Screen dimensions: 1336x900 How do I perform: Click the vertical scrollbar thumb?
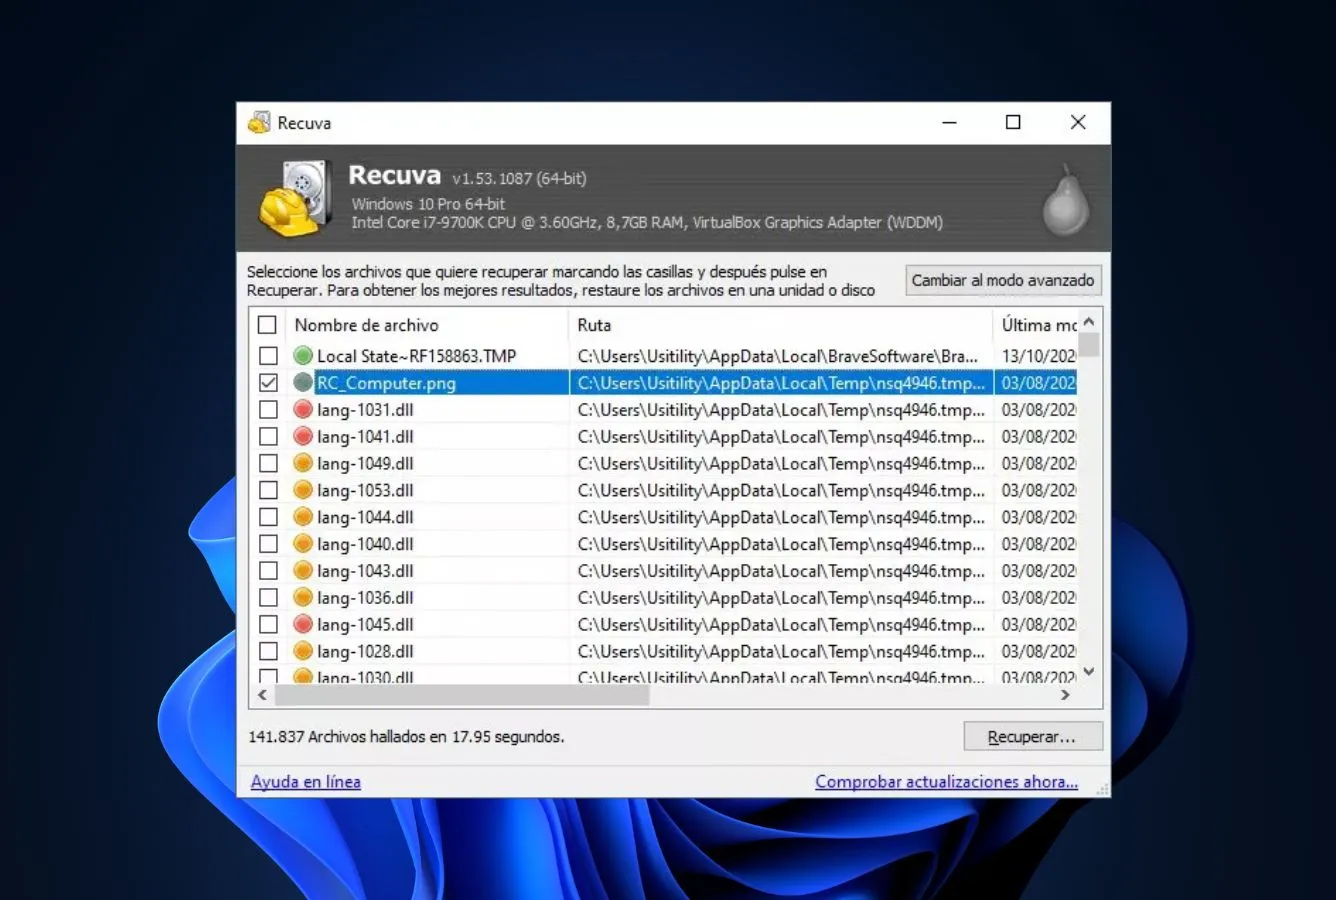tap(1089, 345)
